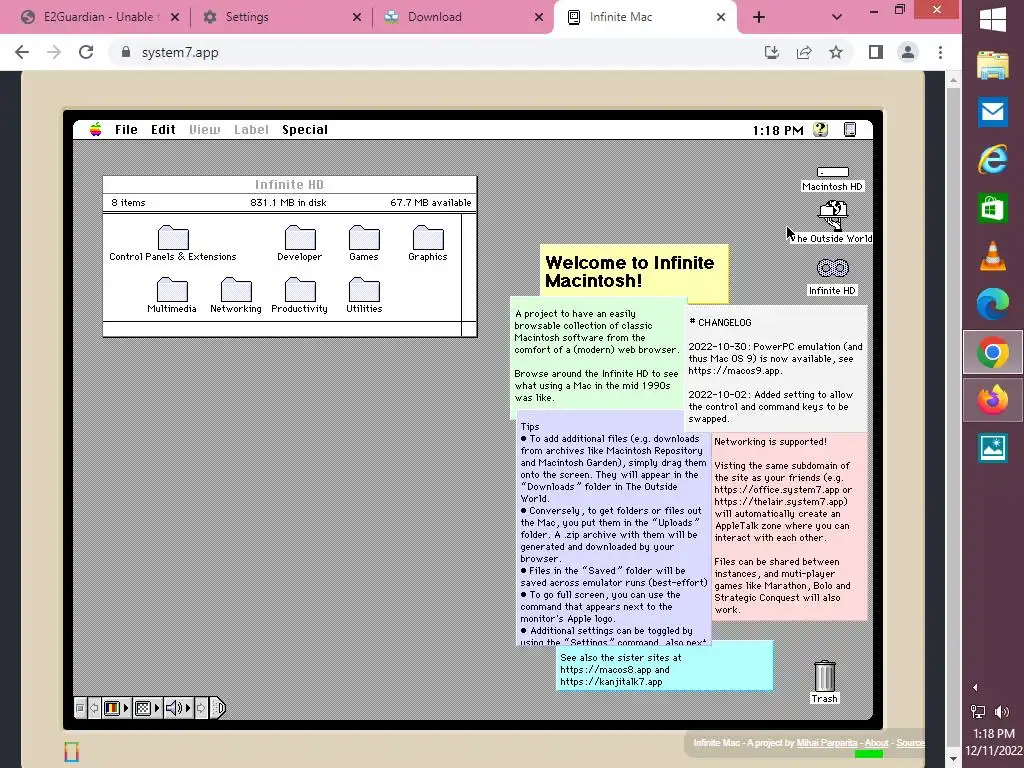Viewport: 1024px width, 768px height.
Task: Open the tab search chevron dropdown
Action: (837, 17)
